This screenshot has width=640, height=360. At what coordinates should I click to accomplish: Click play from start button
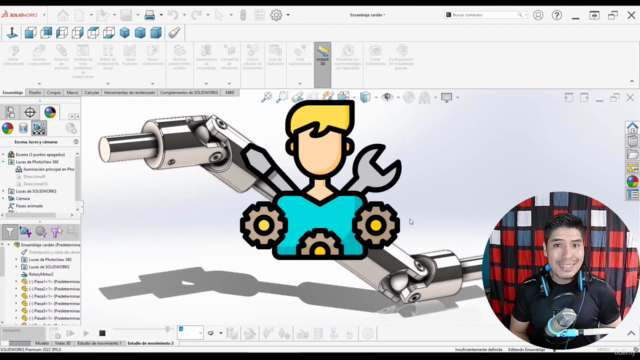point(70,333)
